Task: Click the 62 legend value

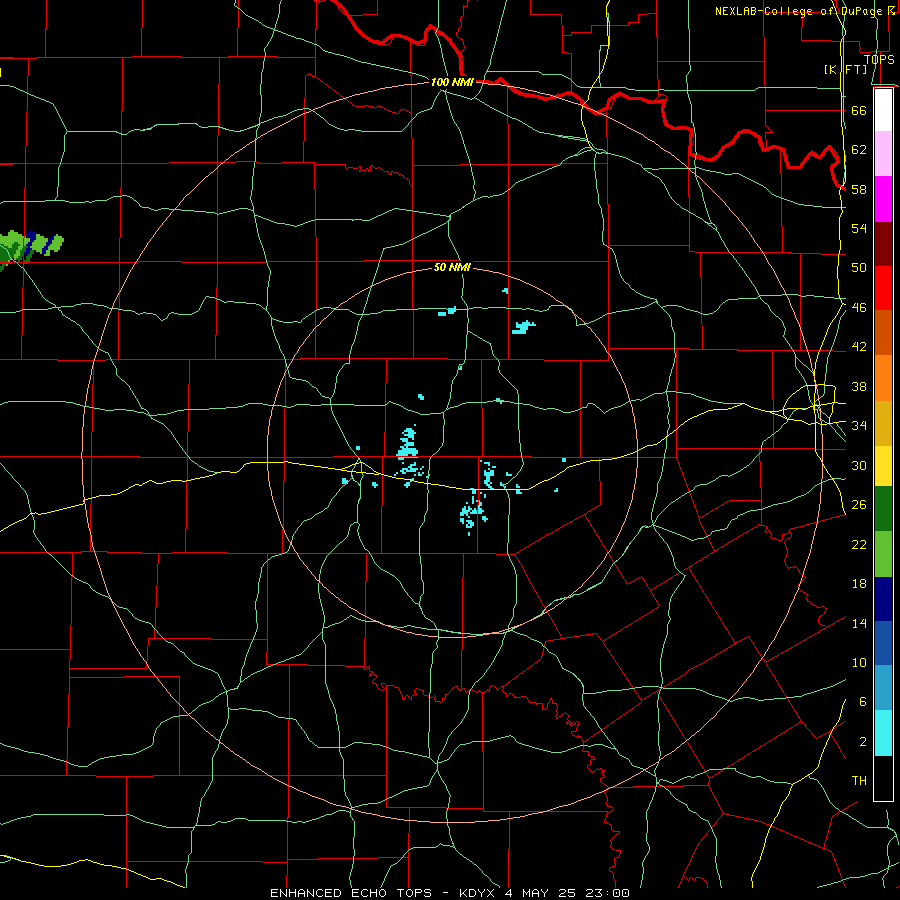Action: pyautogui.click(x=859, y=150)
